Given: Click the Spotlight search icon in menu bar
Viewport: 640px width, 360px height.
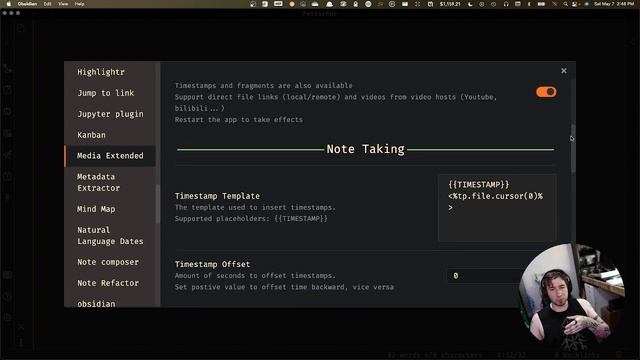Looking at the screenshot, I should coord(565,4).
